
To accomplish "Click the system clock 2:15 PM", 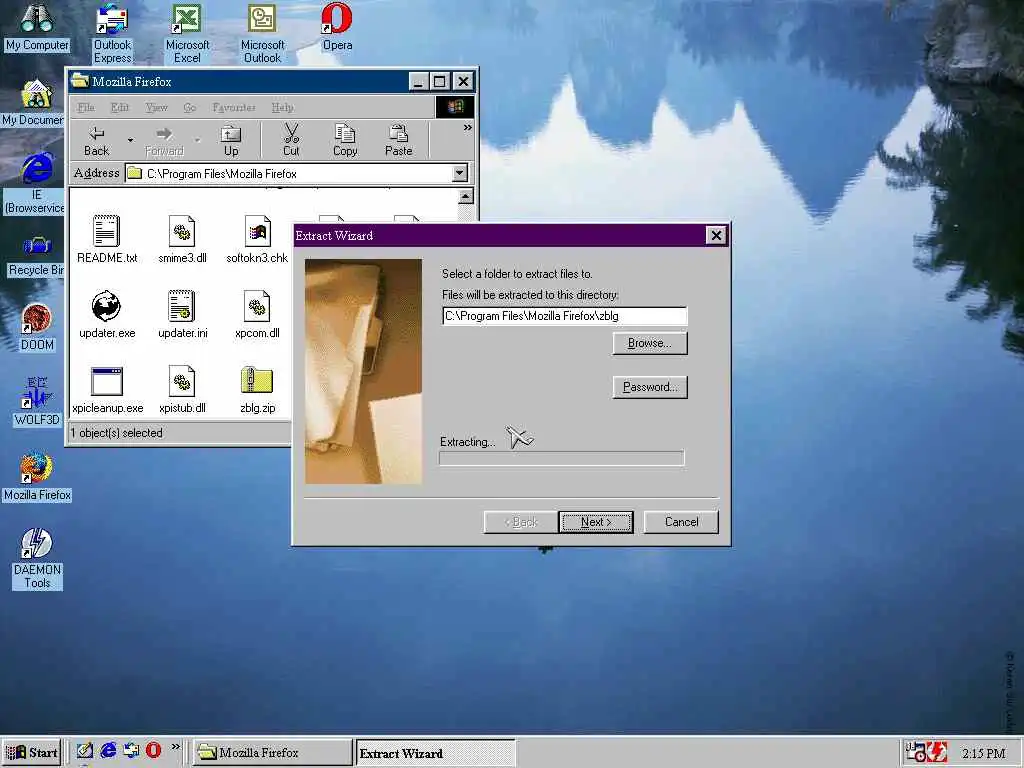I will [984, 753].
